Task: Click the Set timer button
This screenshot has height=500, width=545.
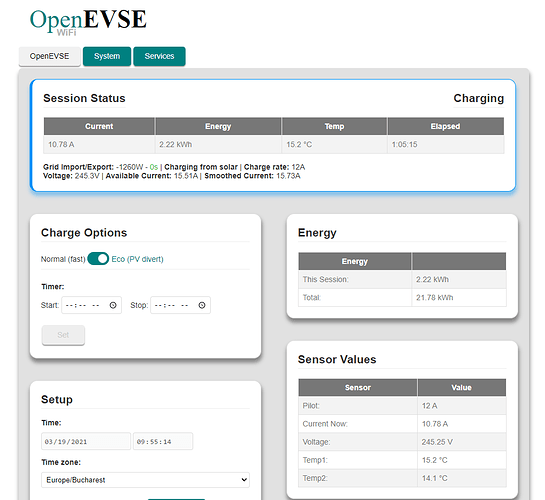Action: tap(63, 335)
